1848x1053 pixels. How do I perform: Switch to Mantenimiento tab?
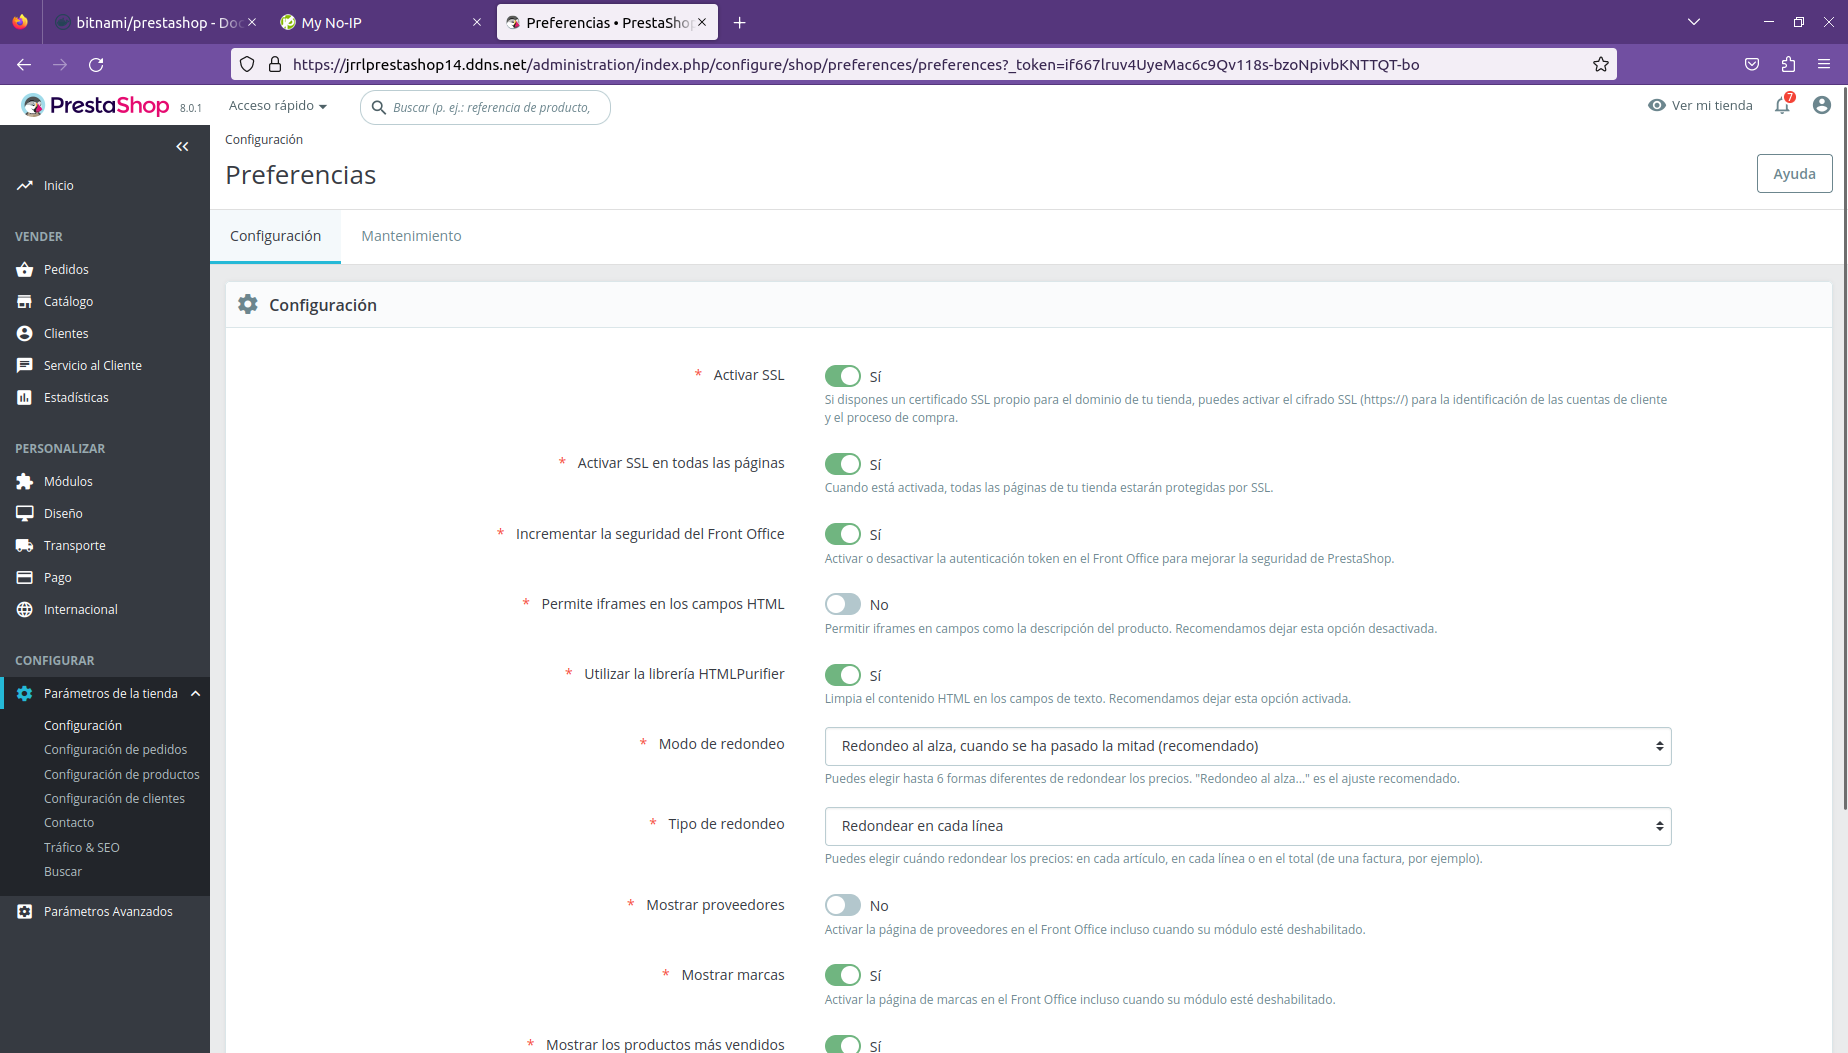coord(411,236)
